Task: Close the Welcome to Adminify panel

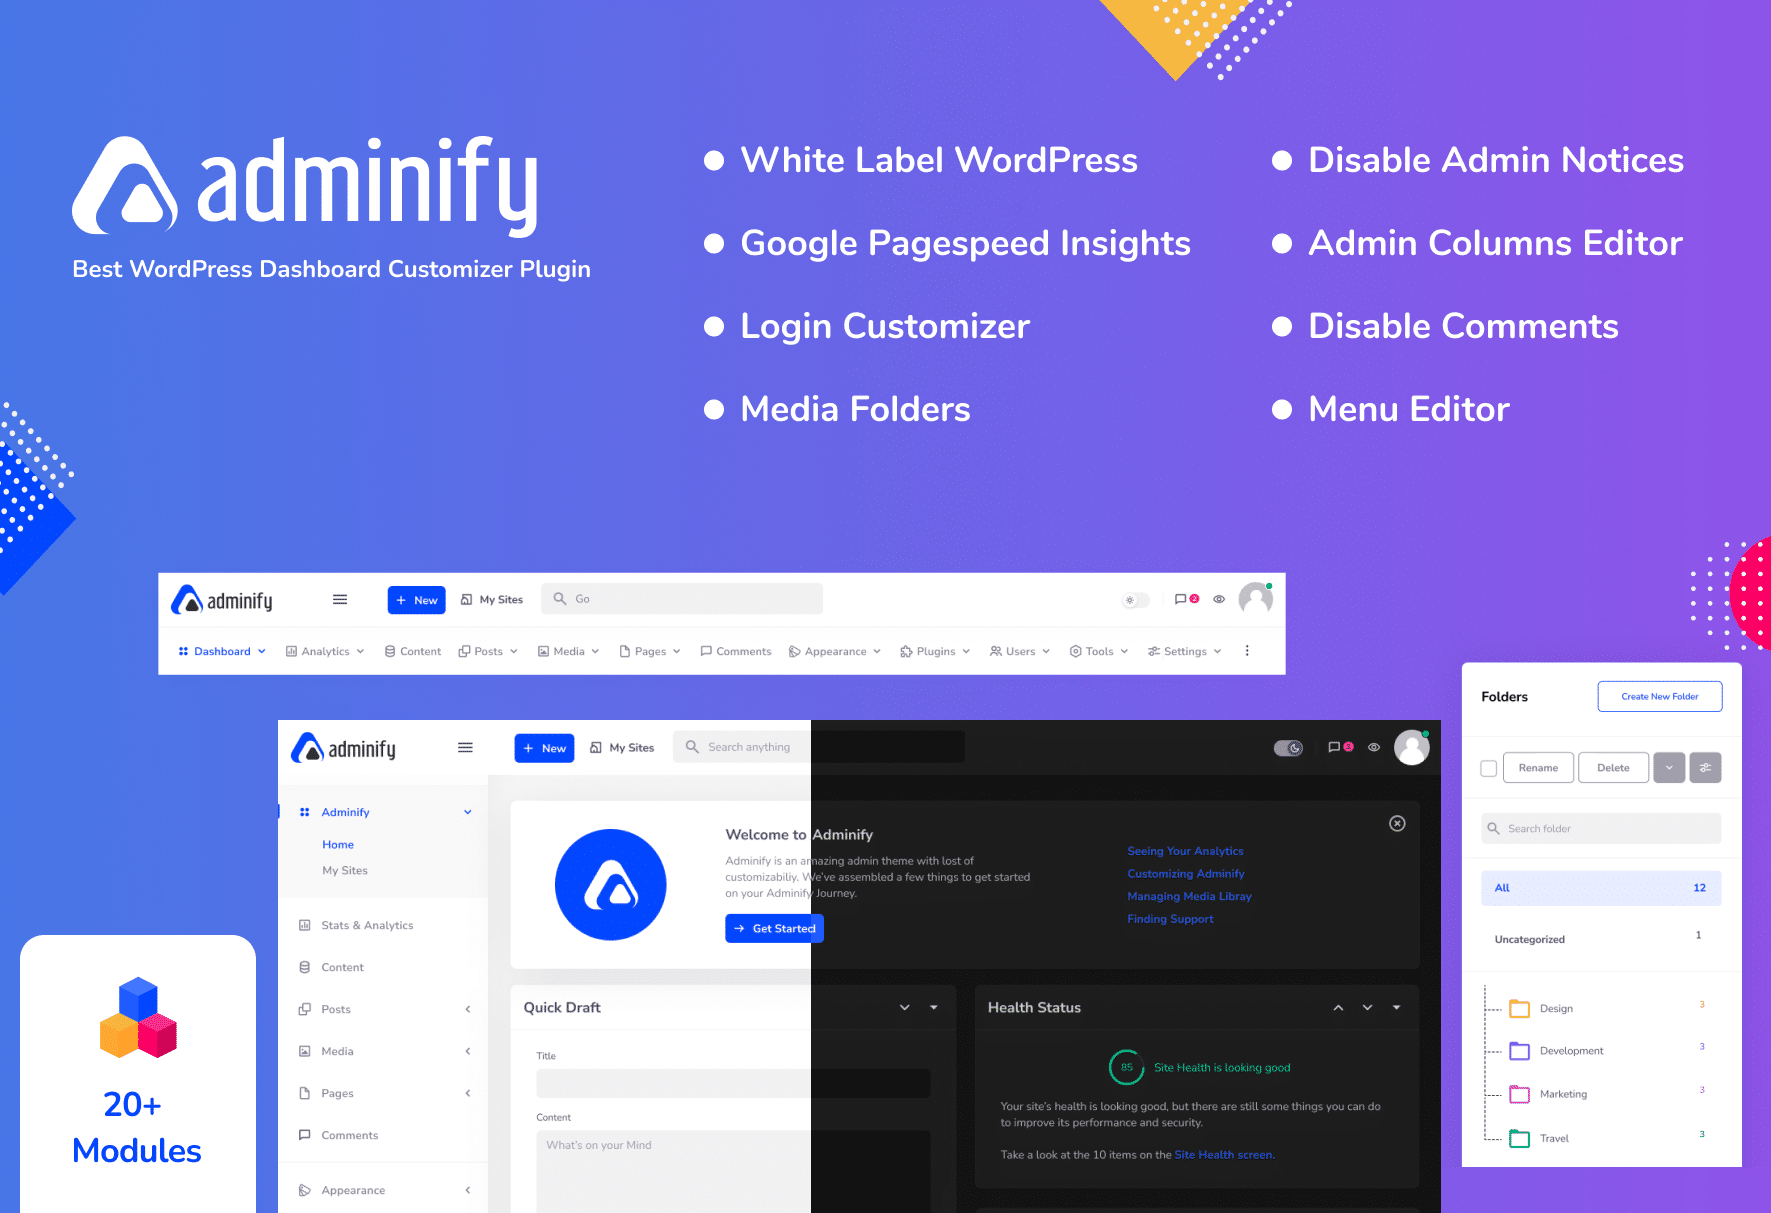Action: click(1397, 823)
